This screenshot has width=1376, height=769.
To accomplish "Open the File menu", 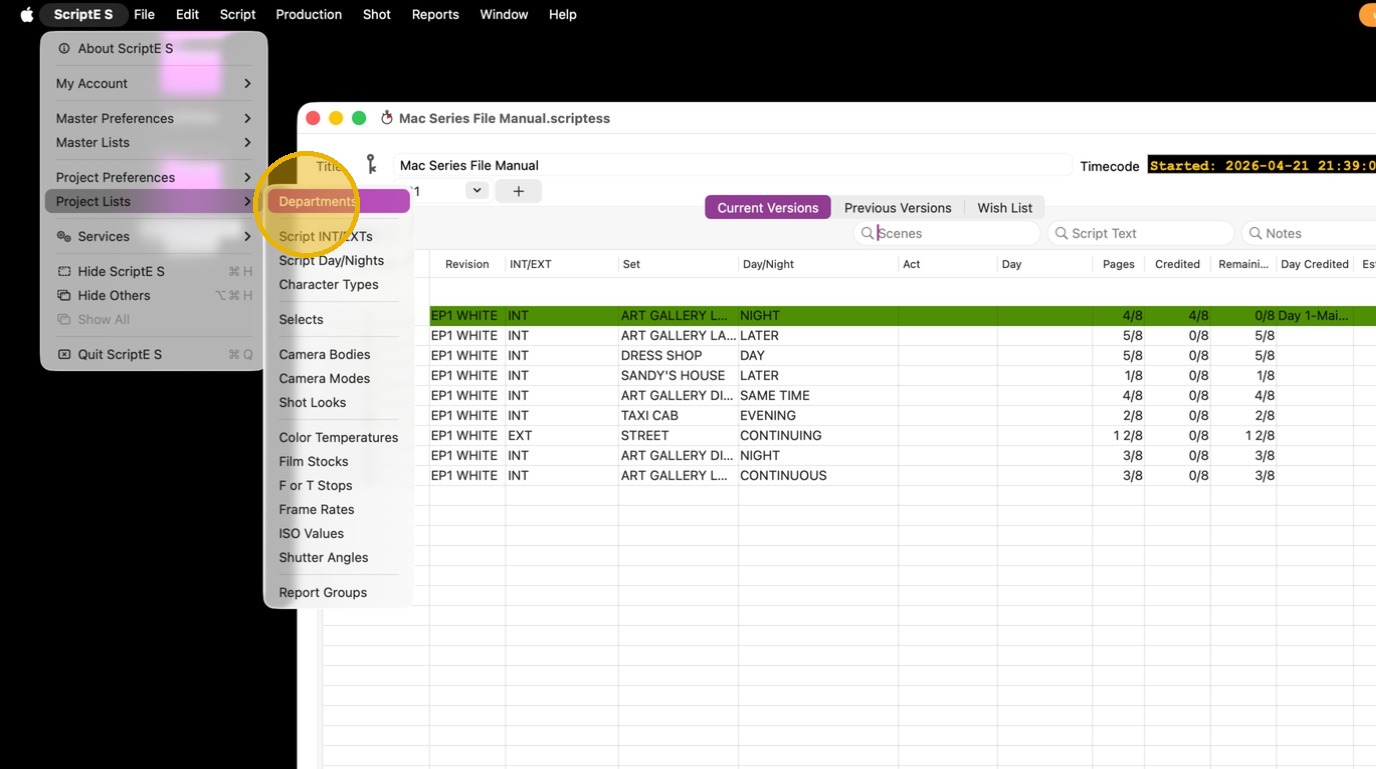I will pos(144,14).
